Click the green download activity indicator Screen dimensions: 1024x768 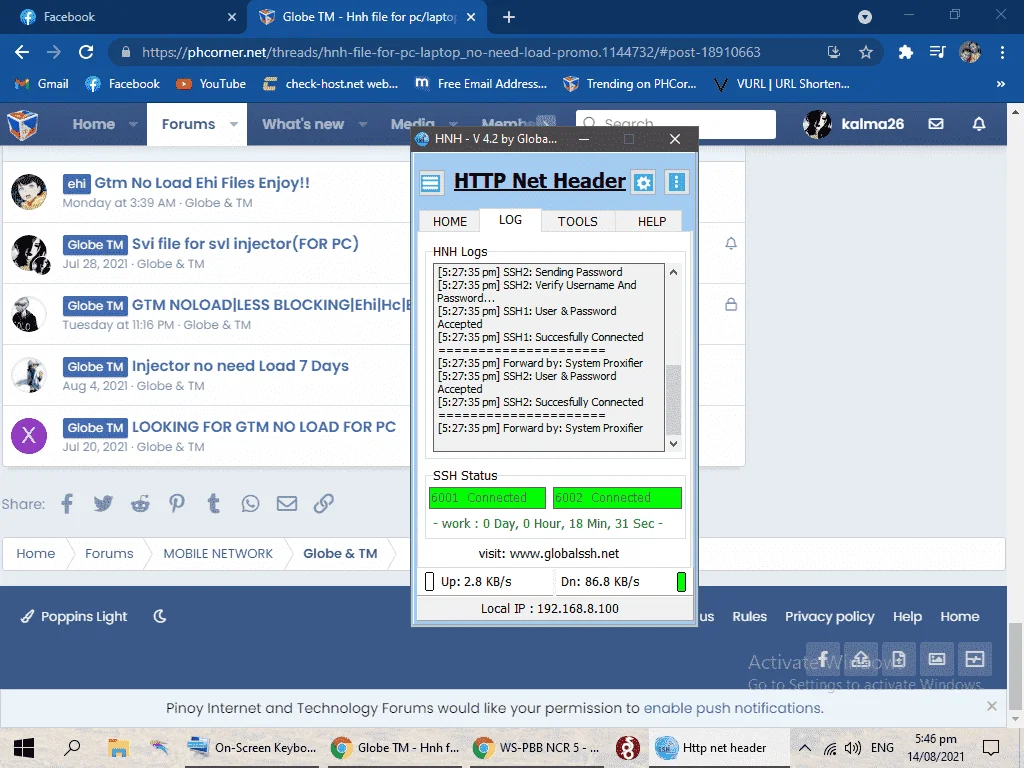click(x=681, y=581)
